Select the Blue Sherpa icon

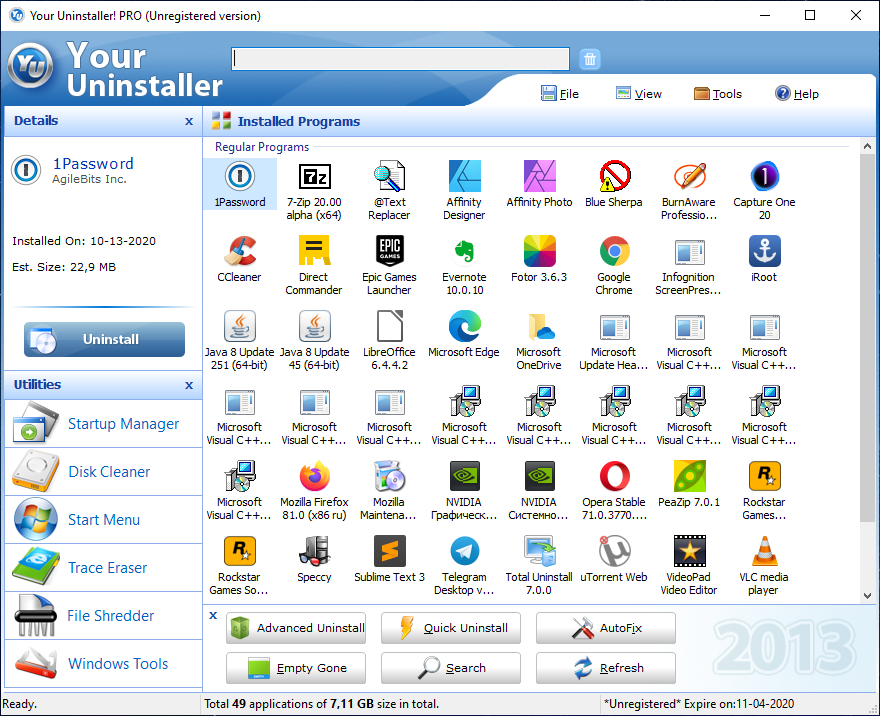coord(614,176)
